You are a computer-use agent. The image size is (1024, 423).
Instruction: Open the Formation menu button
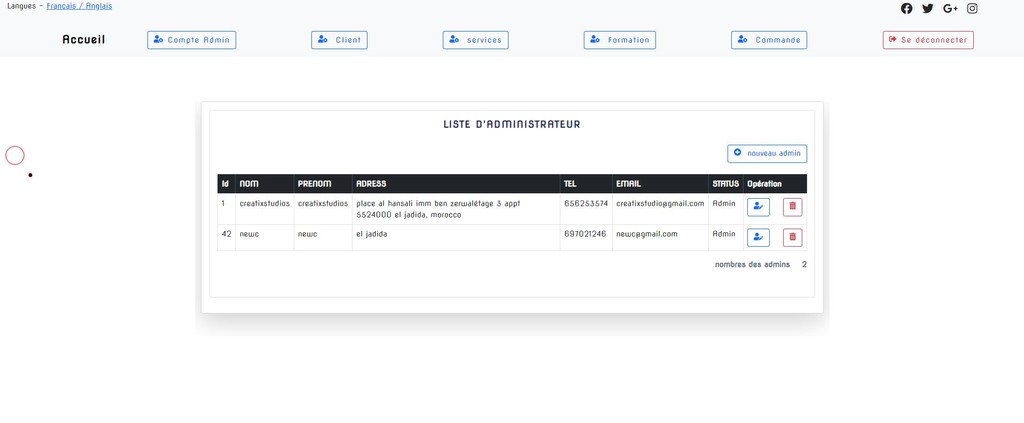point(620,40)
